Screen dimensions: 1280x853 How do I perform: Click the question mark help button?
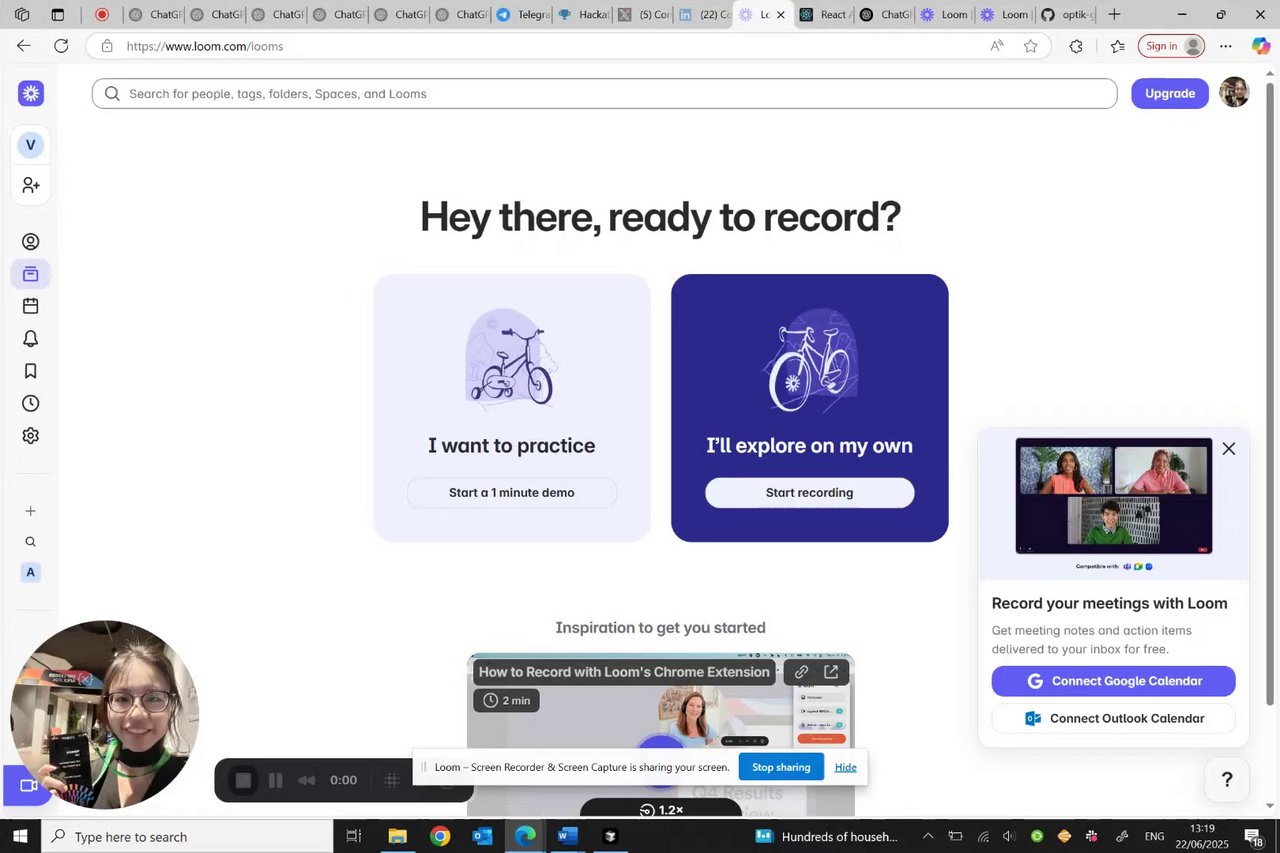point(1227,780)
